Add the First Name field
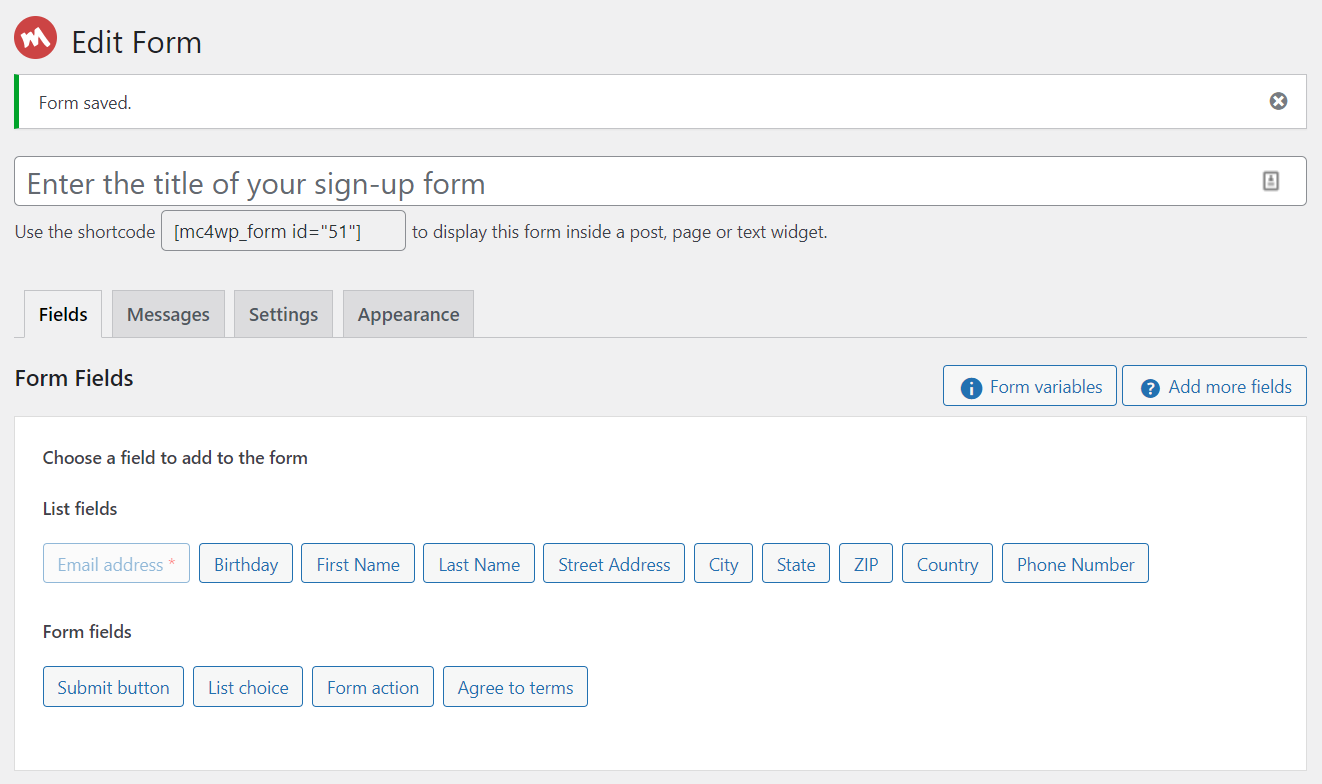 point(358,564)
